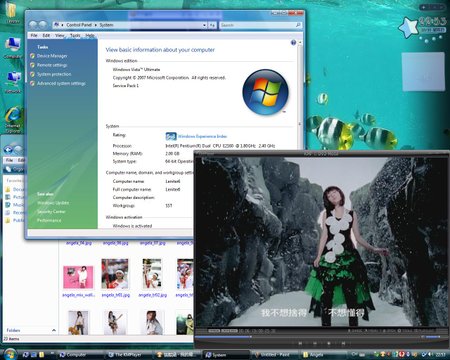Open the Help menu in System window

[90, 35]
